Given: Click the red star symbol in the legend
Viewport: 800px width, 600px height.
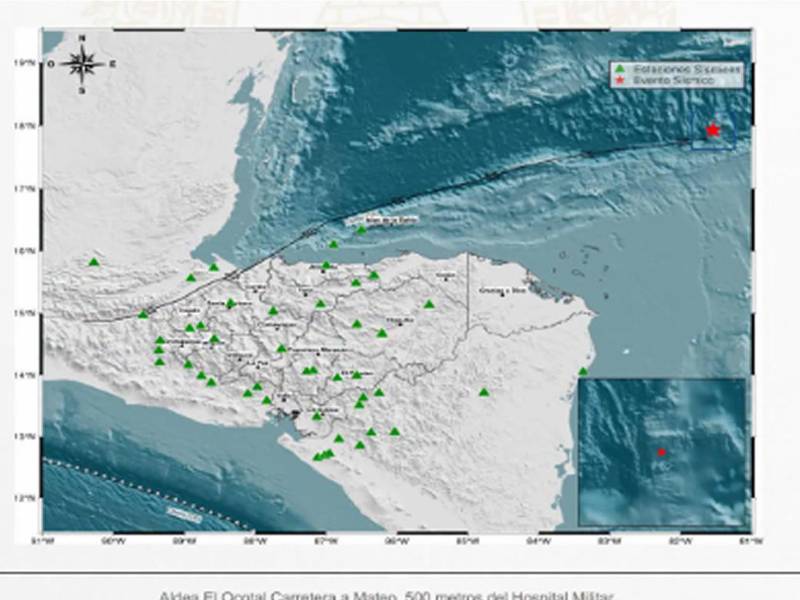Looking at the screenshot, I should 620,81.
